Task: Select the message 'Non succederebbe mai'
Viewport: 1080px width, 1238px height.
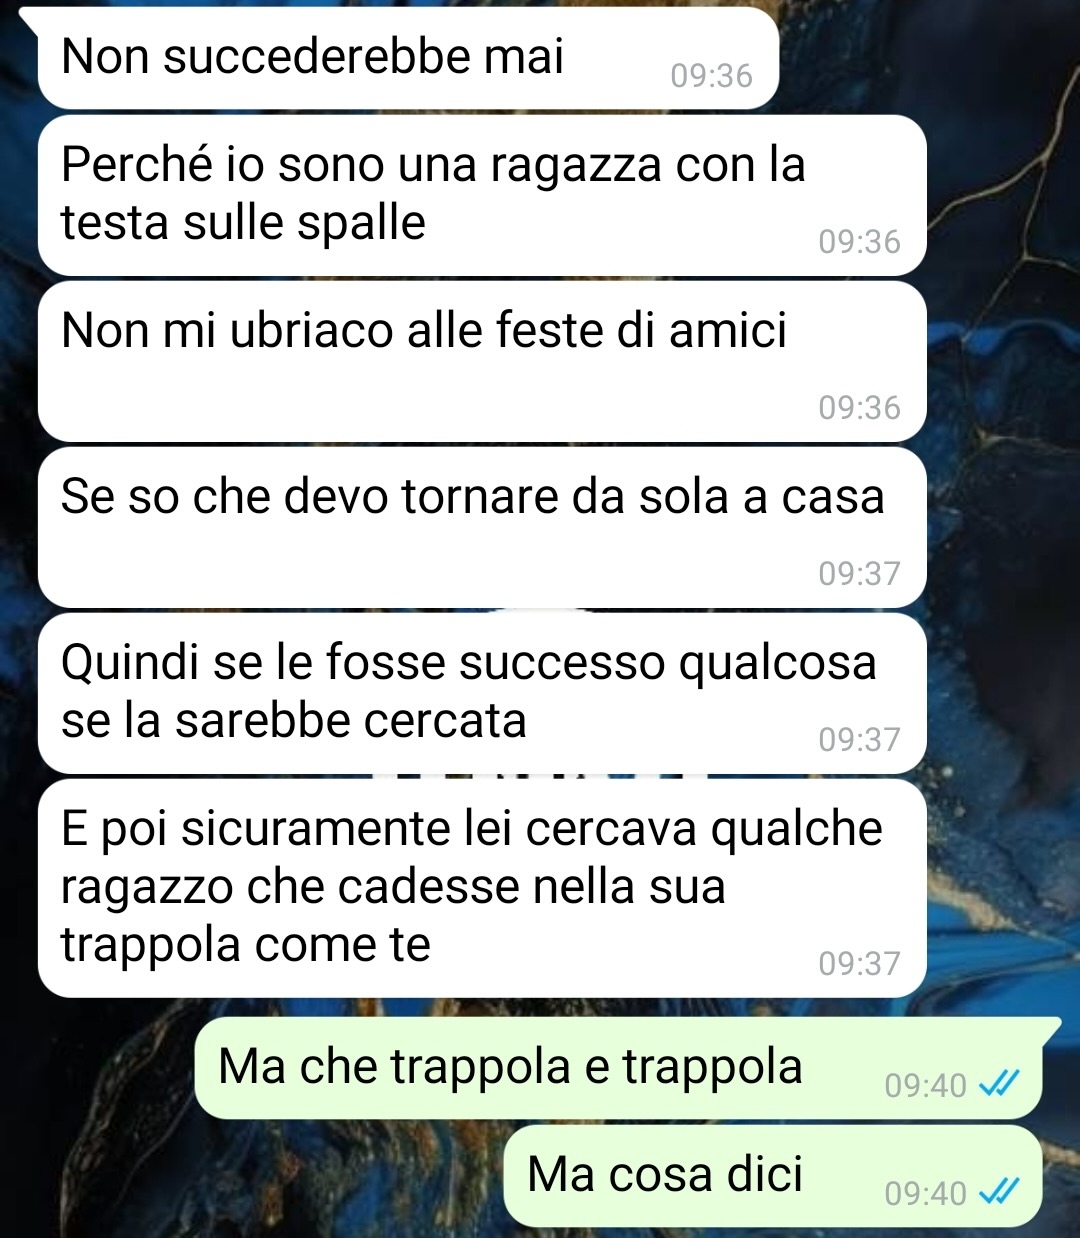Action: pyautogui.click(x=408, y=58)
